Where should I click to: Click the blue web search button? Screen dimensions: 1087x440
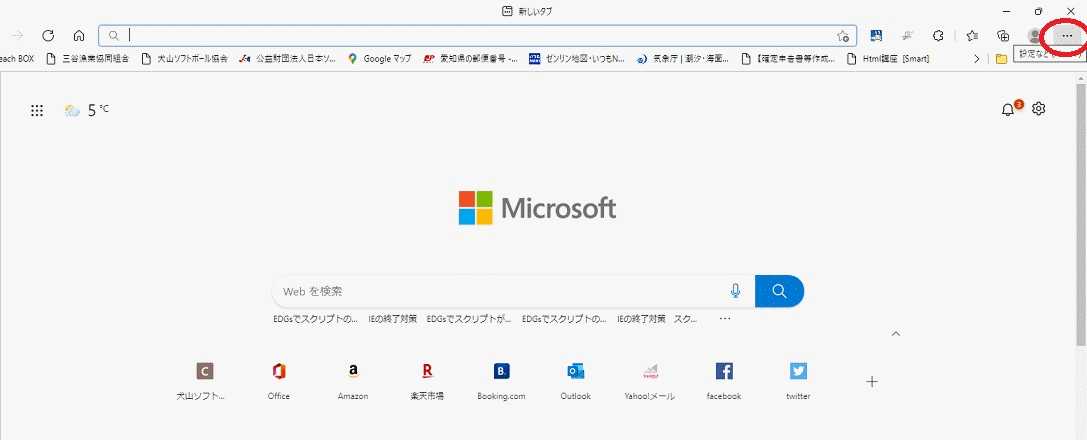[x=779, y=291]
